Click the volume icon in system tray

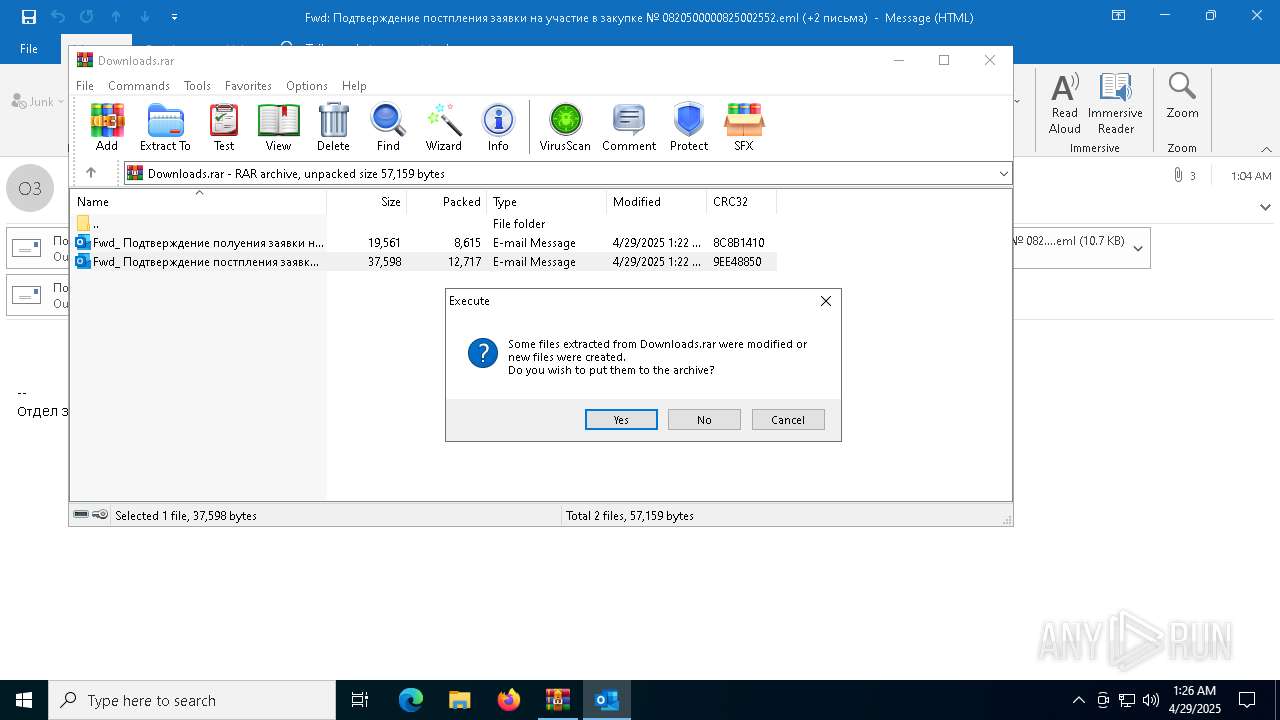pyautogui.click(x=1150, y=700)
